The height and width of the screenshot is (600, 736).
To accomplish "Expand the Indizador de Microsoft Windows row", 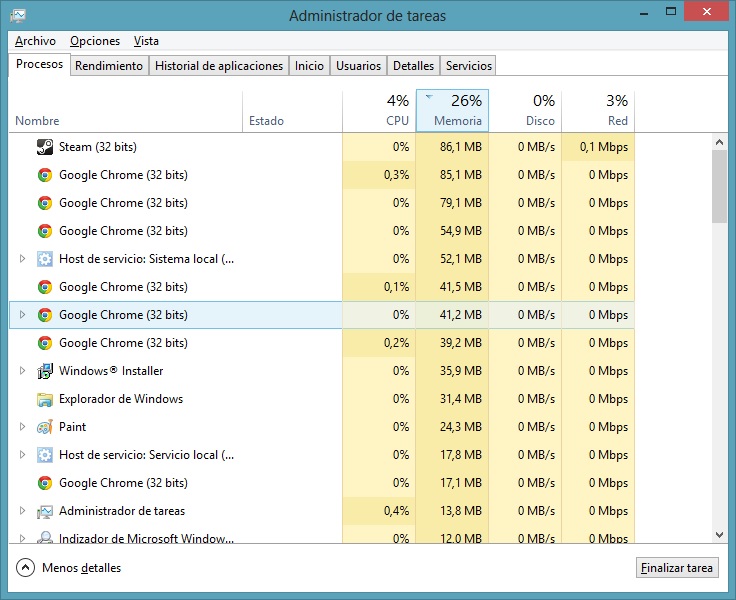I will 22,538.
